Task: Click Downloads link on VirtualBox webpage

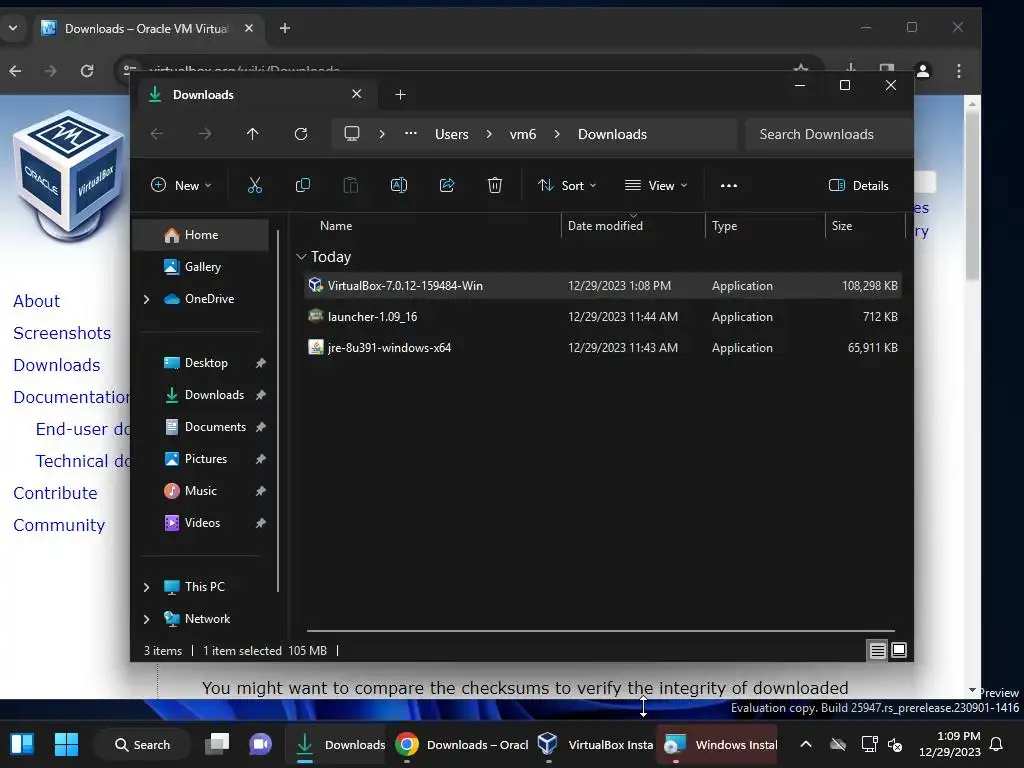Action: tap(57, 365)
